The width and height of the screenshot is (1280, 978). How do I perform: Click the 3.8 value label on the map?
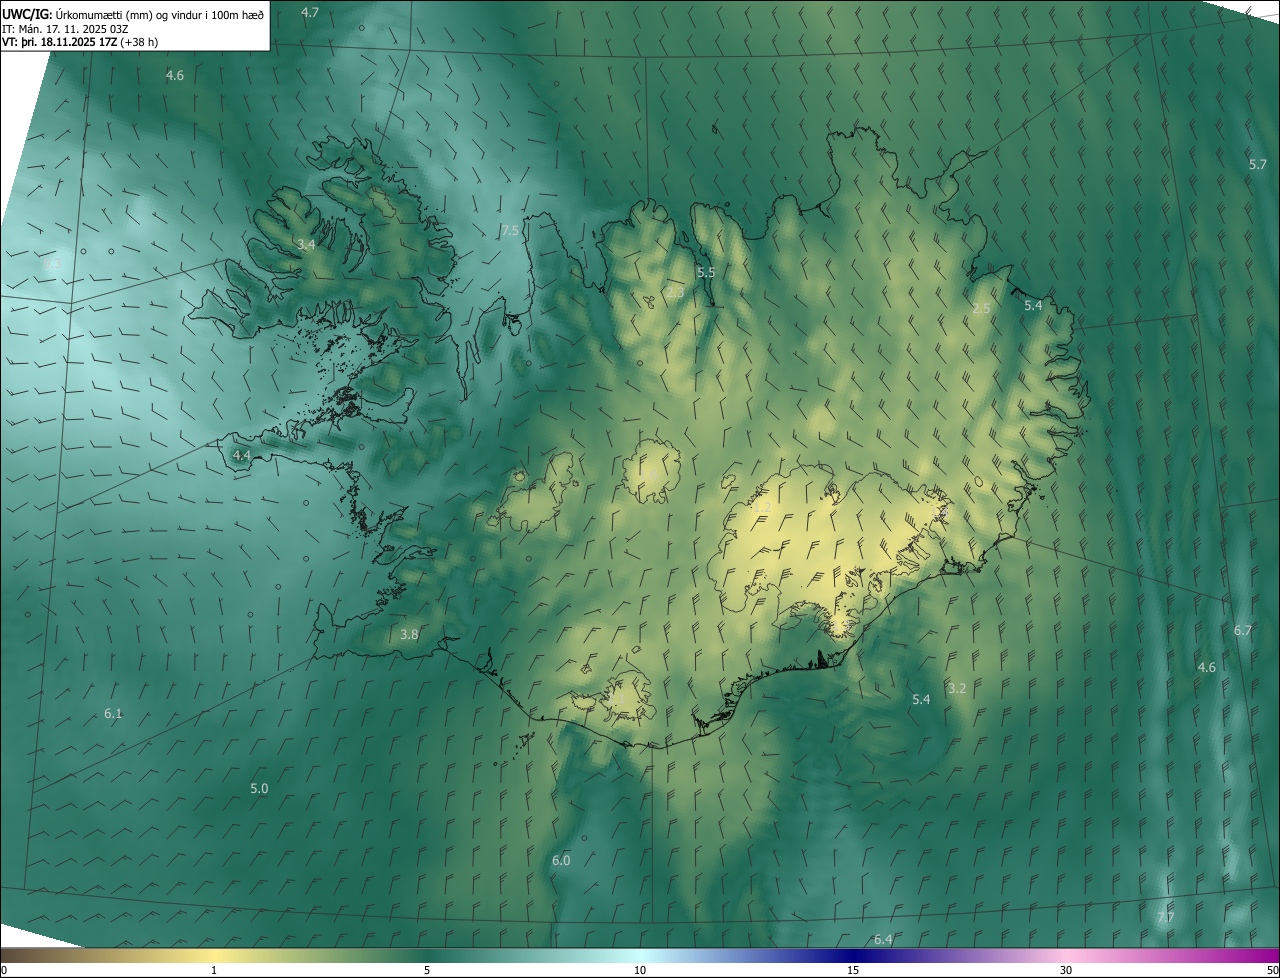click(x=409, y=634)
